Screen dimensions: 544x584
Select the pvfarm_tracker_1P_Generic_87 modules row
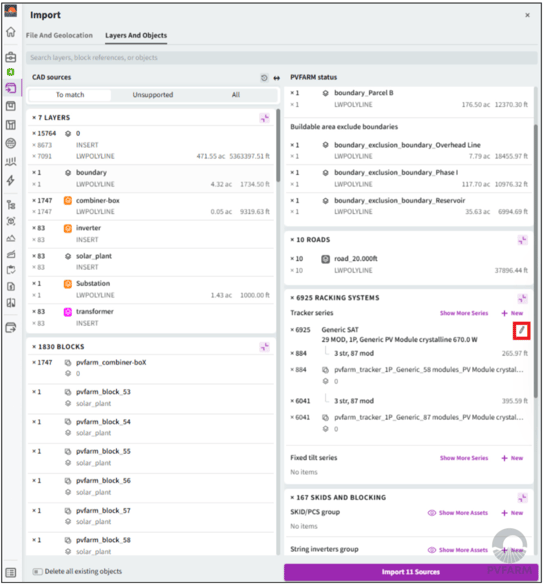[x=408, y=423]
